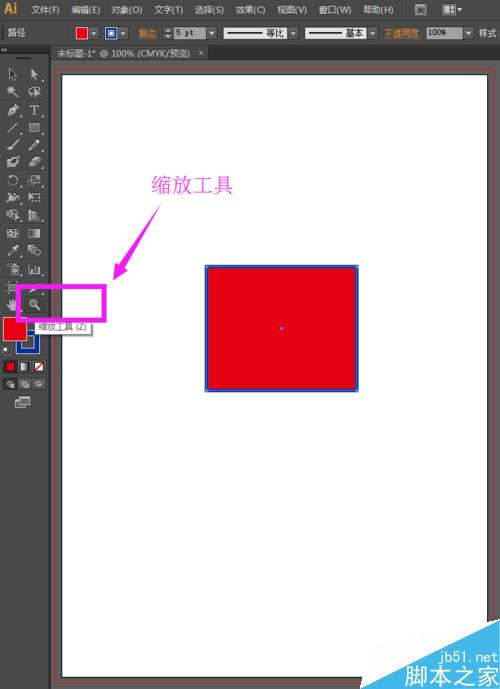Select the Eraser tool
The height and width of the screenshot is (689, 500).
click(x=34, y=162)
